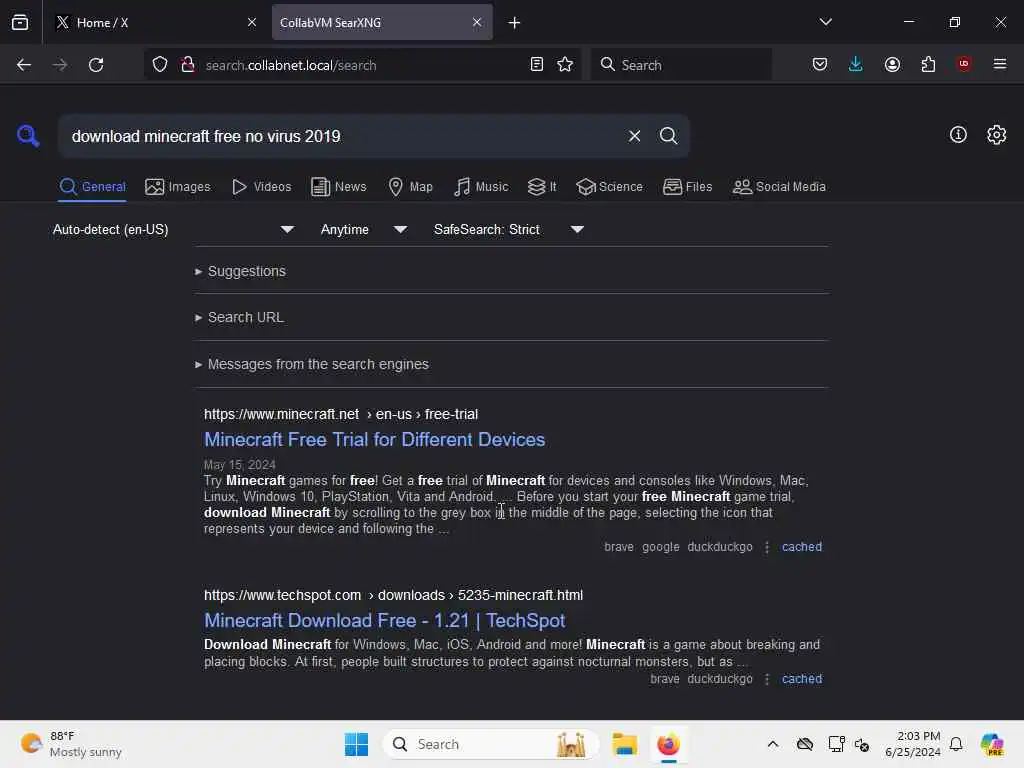Open cached link for minecraft.net result
Viewport: 1024px width, 768px height.
(801, 547)
